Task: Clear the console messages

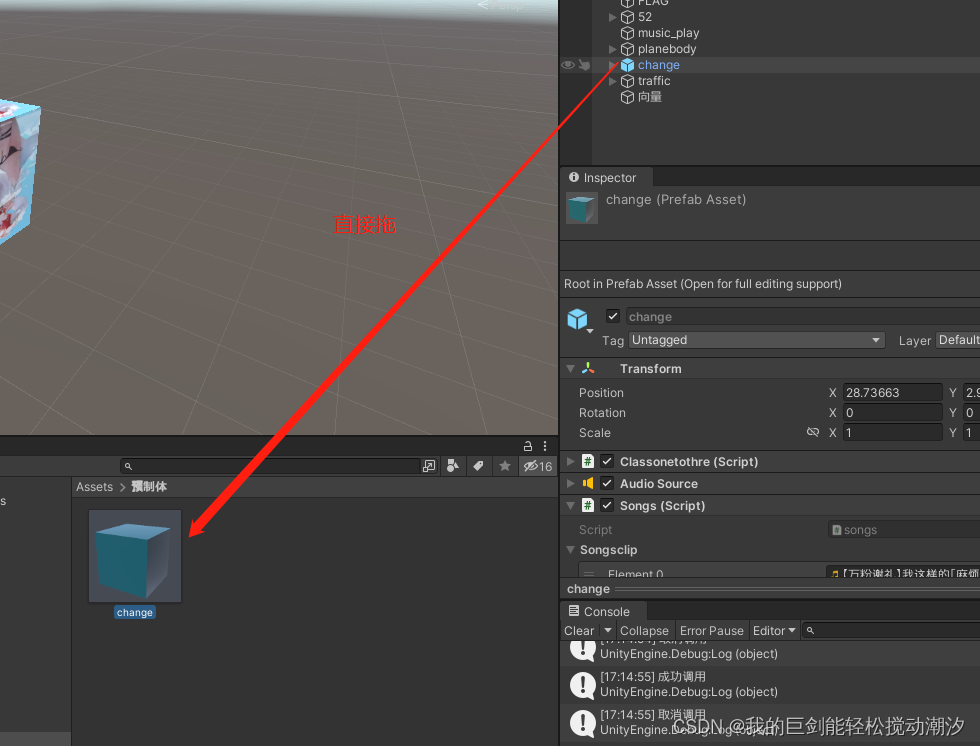Action: click(x=578, y=631)
